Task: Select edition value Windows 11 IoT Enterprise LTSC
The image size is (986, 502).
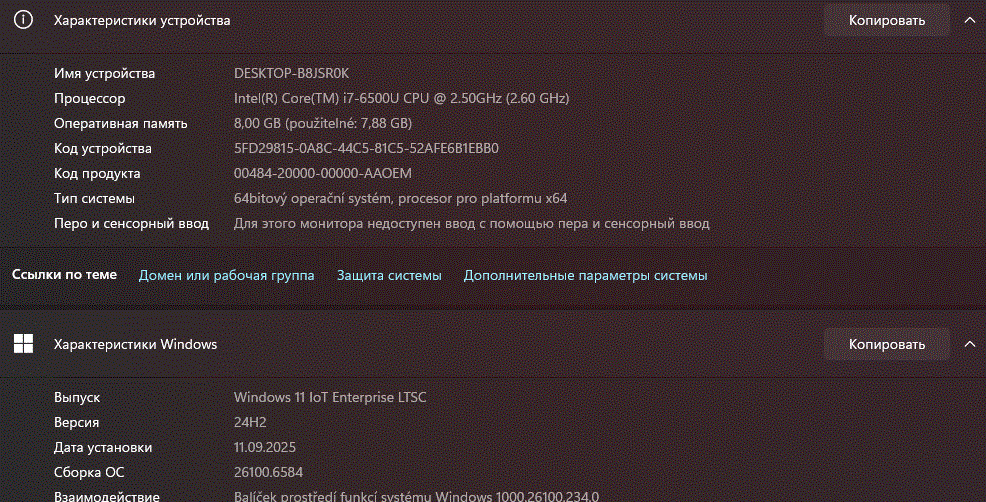Action: pos(330,397)
